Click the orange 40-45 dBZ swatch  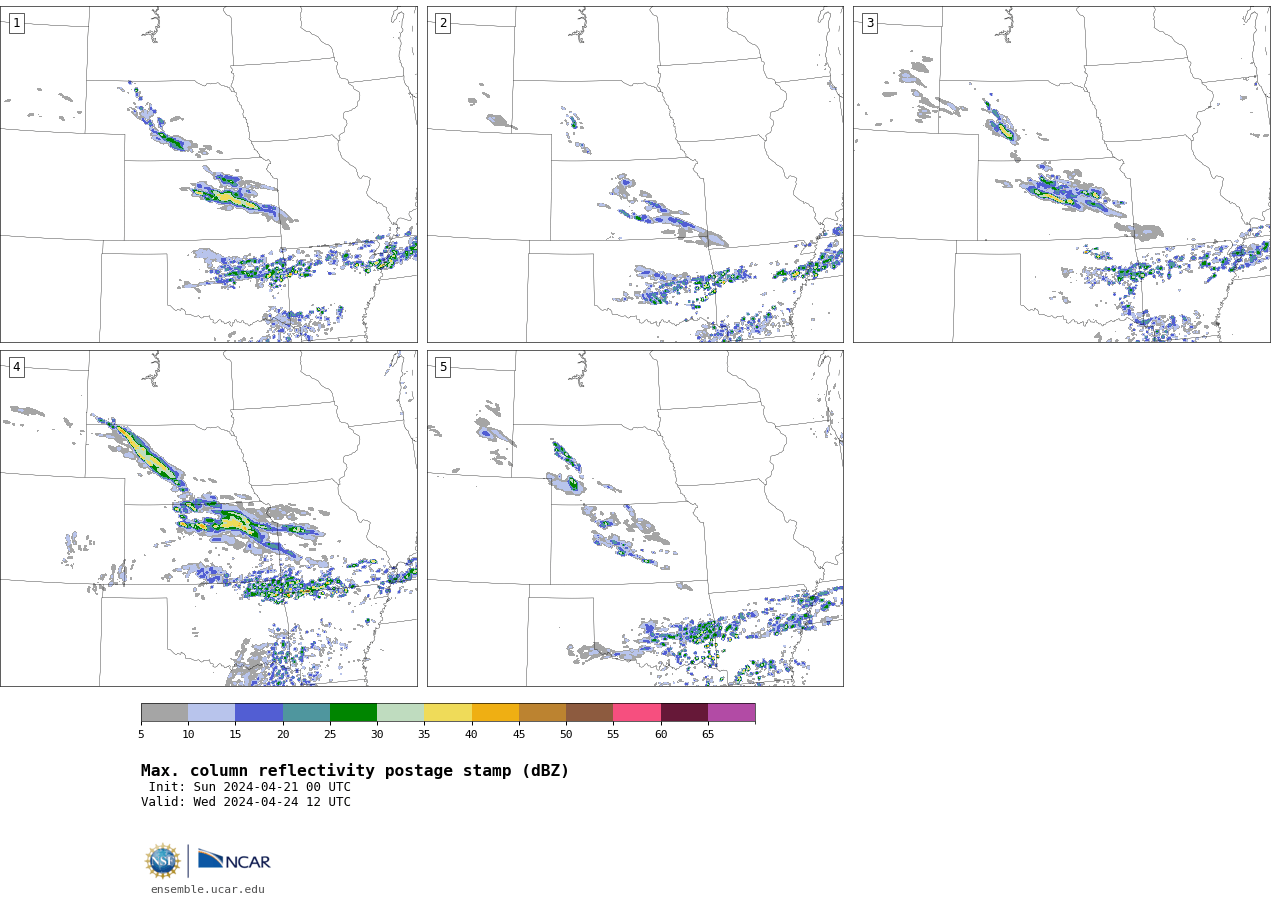[x=495, y=712]
